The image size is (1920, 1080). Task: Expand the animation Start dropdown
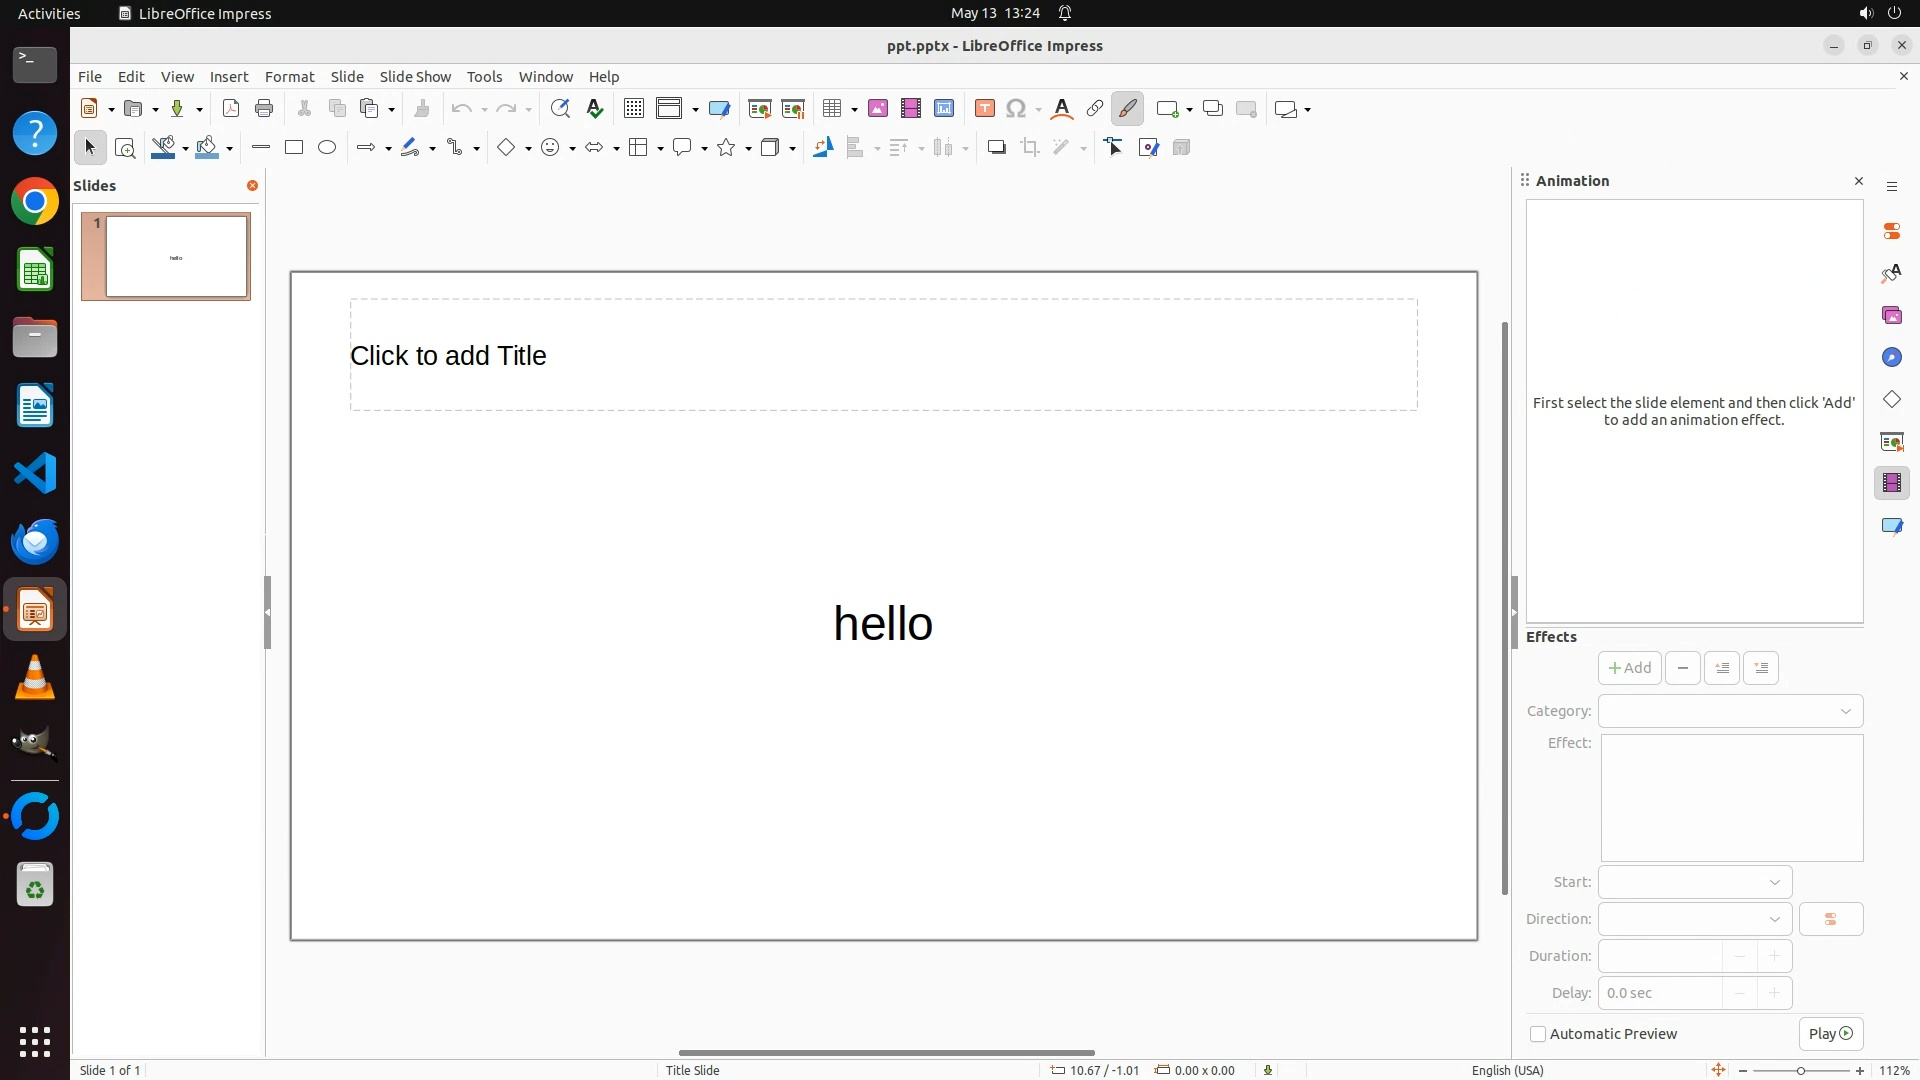click(x=1695, y=882)
